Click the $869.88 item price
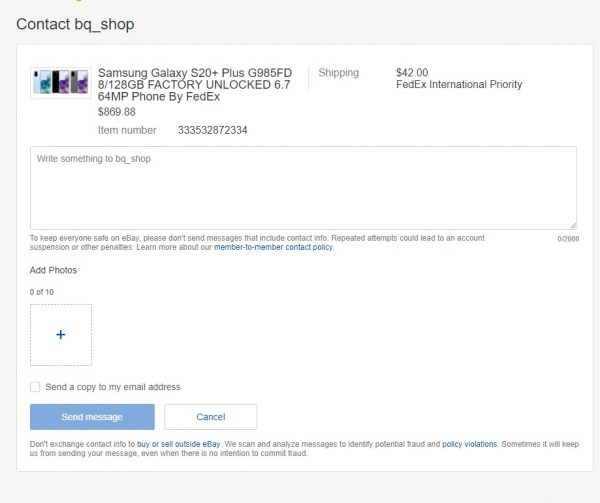Screen dimensions: 600x503 (117, 112)
